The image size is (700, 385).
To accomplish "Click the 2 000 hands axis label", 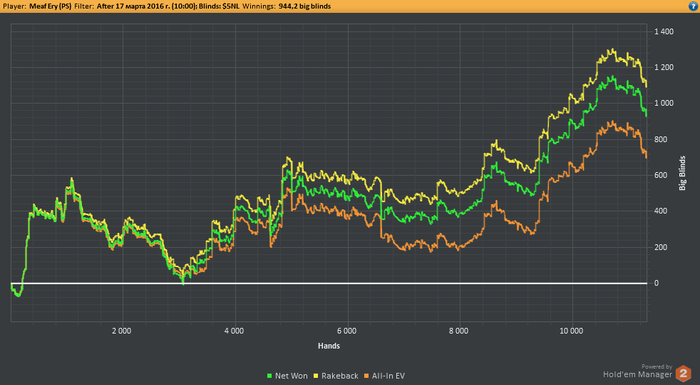I will [121, 331].
